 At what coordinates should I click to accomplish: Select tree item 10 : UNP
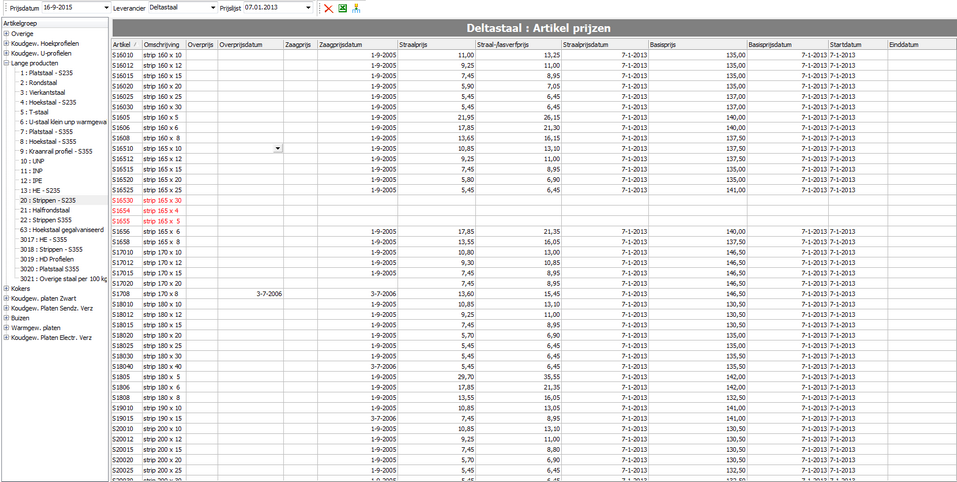tap(32, 161)
